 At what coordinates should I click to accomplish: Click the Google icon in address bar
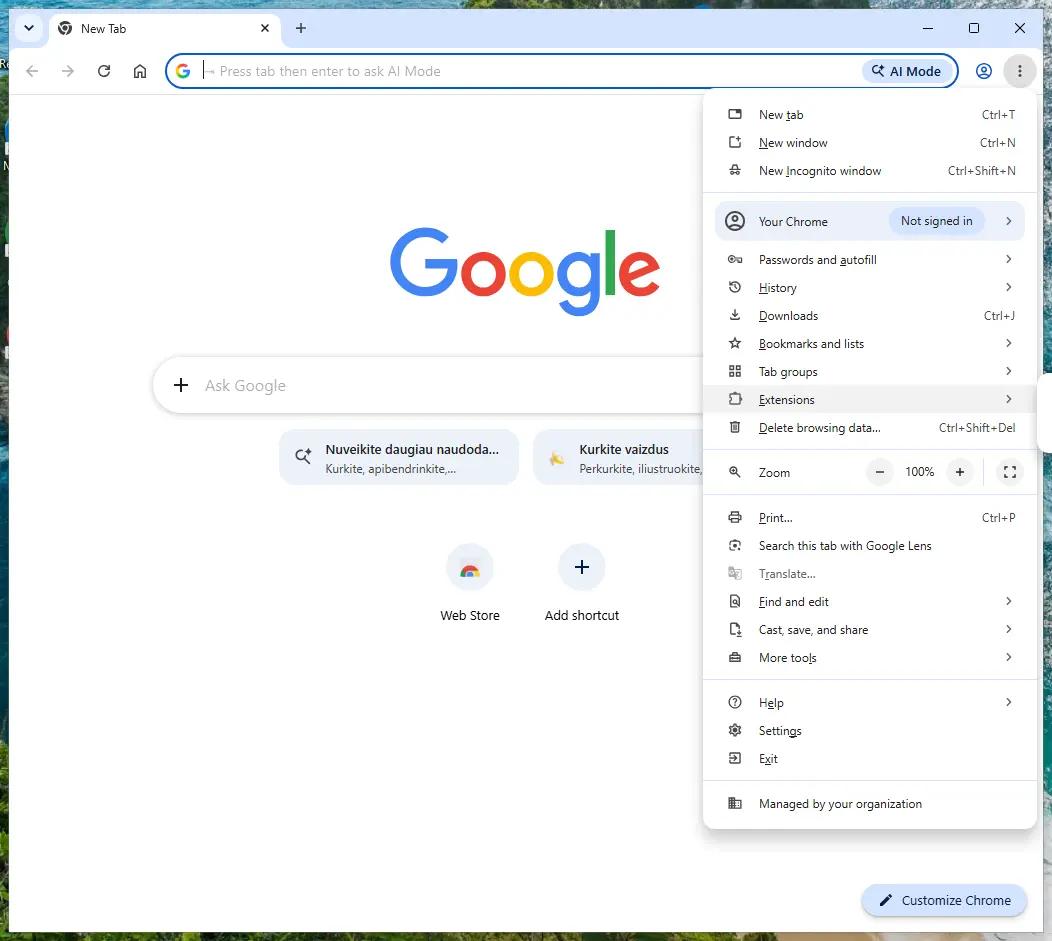point(183,70)
